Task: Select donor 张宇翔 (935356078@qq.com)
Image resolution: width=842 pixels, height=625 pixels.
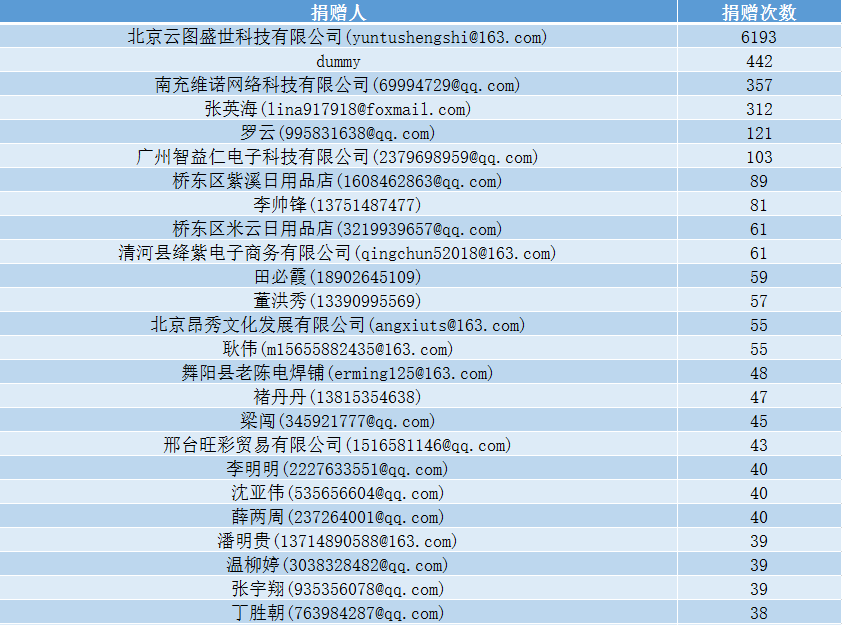Action: (x=338, y=588)
